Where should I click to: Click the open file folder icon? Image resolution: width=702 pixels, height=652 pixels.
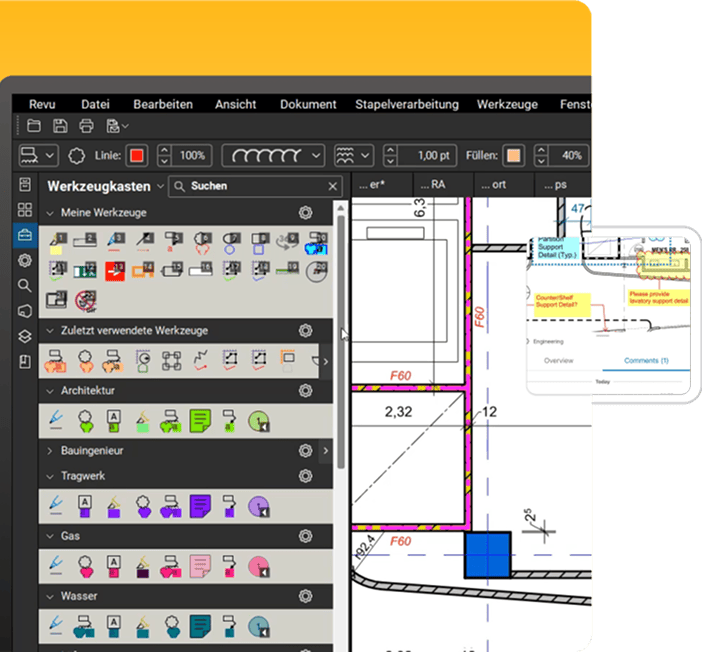pyautogui.click(x=34, y=126)
